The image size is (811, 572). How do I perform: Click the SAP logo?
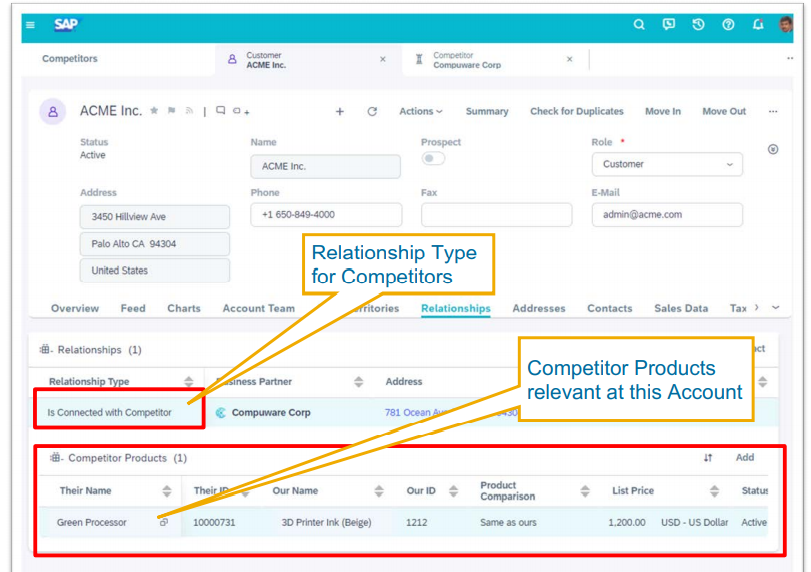(x=66, y=24)
